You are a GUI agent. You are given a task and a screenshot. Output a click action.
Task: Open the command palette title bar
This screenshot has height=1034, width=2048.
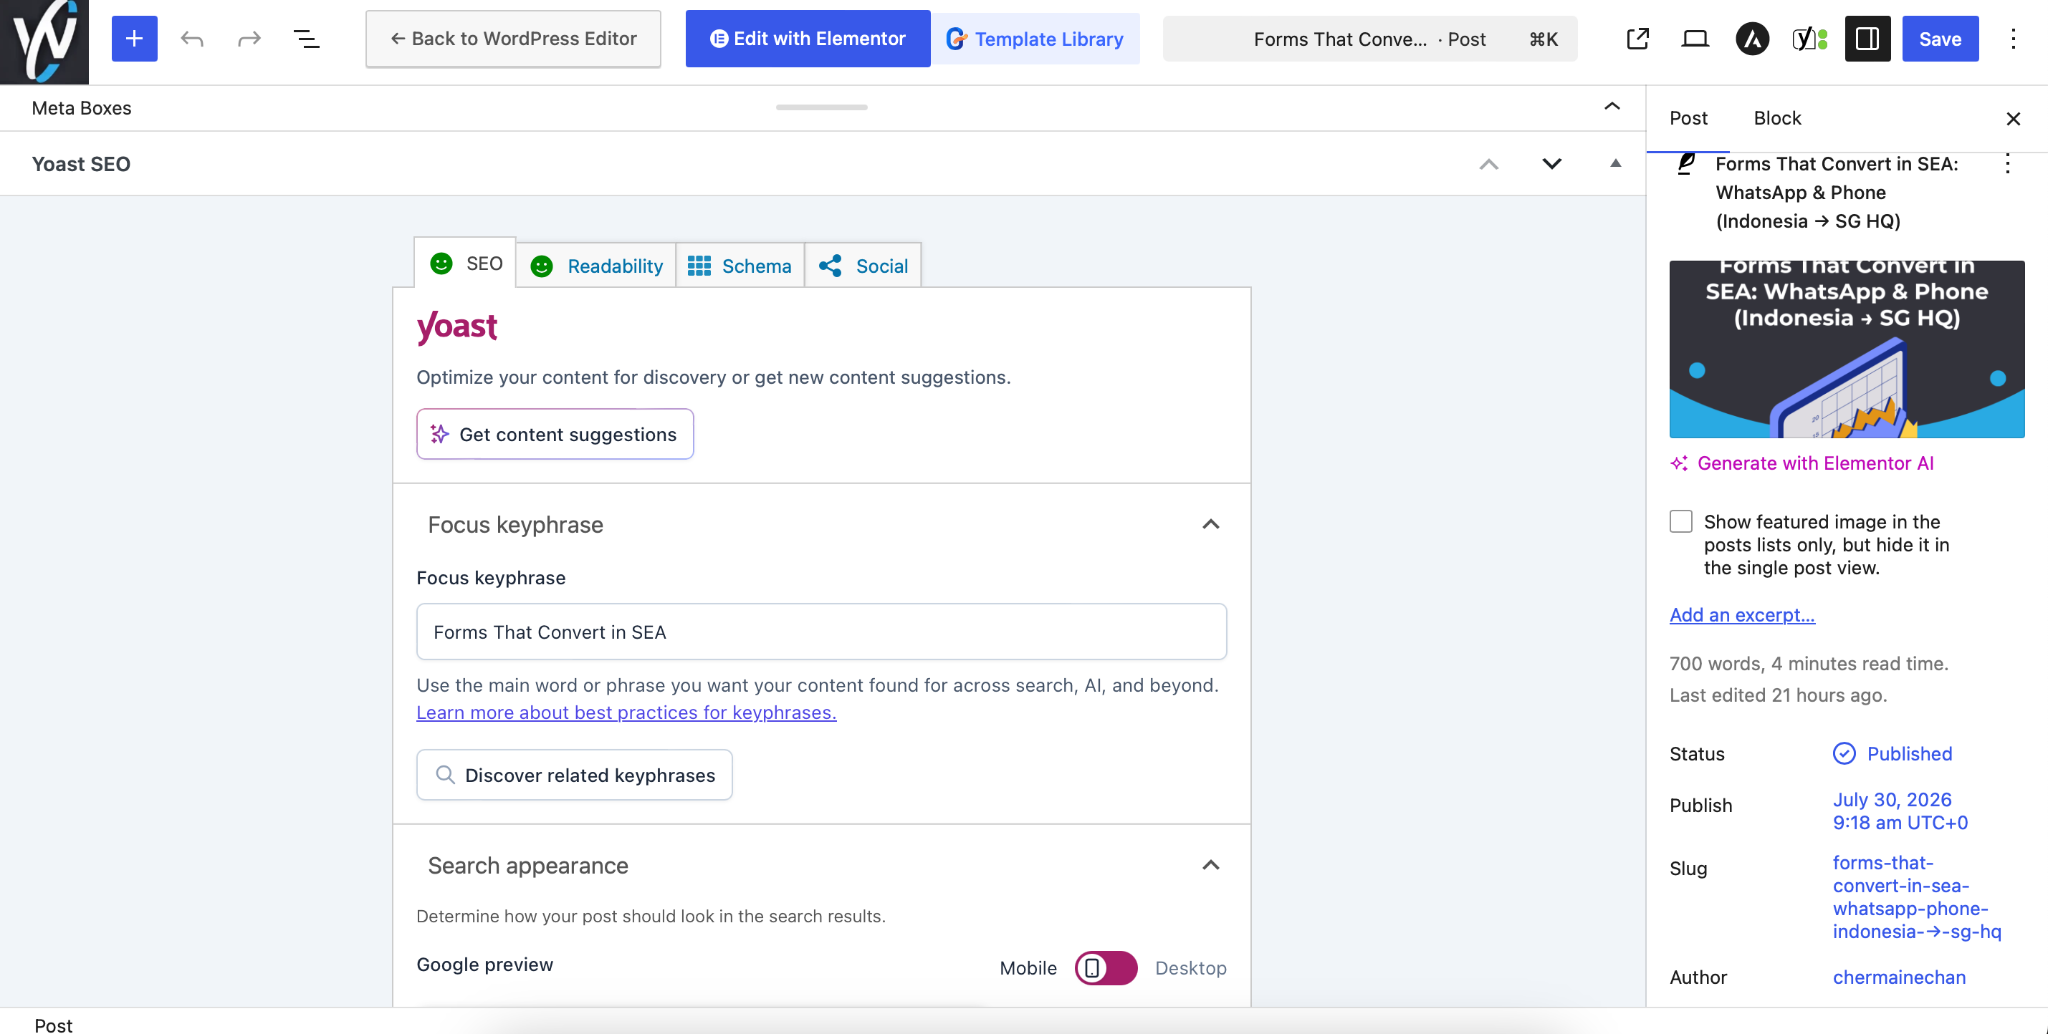(1370, 39)
